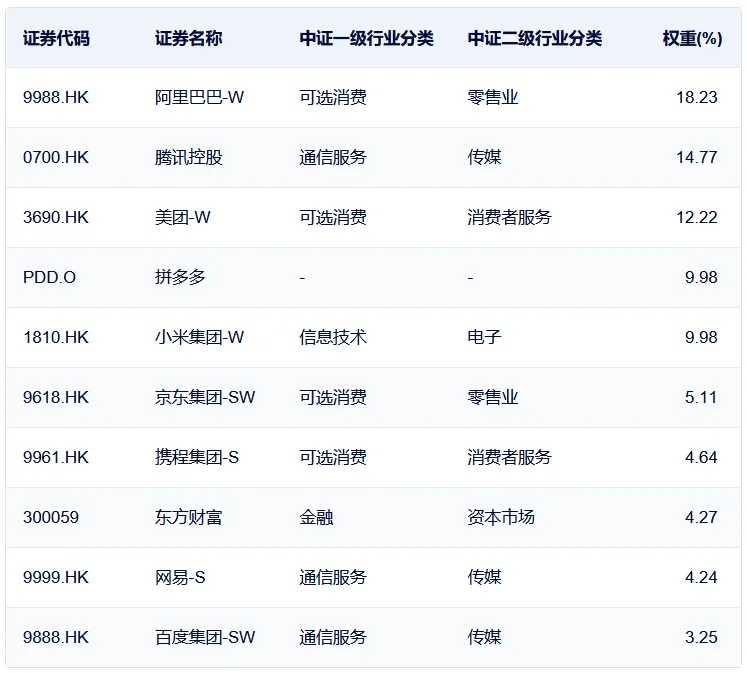Image resolution: width=747 pixels, height=673 pixels.
Task: Select the name 阿里巴巴-W
Action: click(x=199, y=98)
